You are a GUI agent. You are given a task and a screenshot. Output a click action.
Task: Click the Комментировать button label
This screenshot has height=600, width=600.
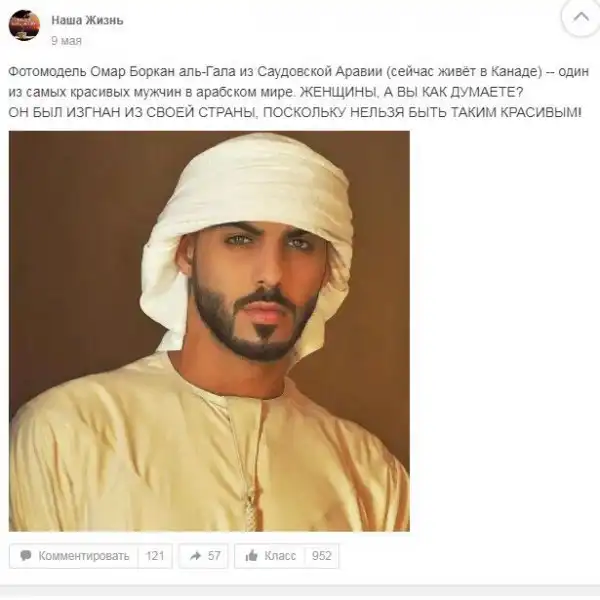[x=84, y=556]
